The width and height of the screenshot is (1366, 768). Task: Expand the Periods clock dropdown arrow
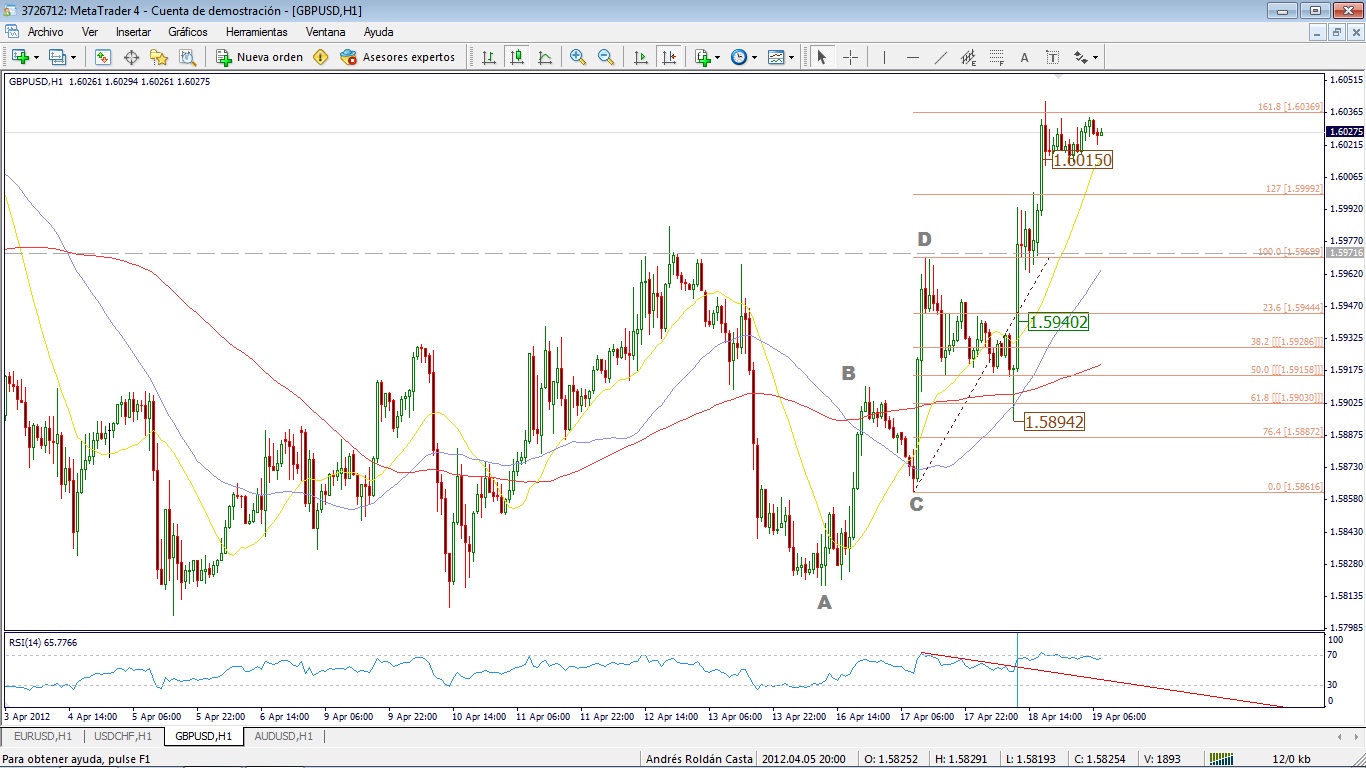pyautogui.click(x=754, y=57)
